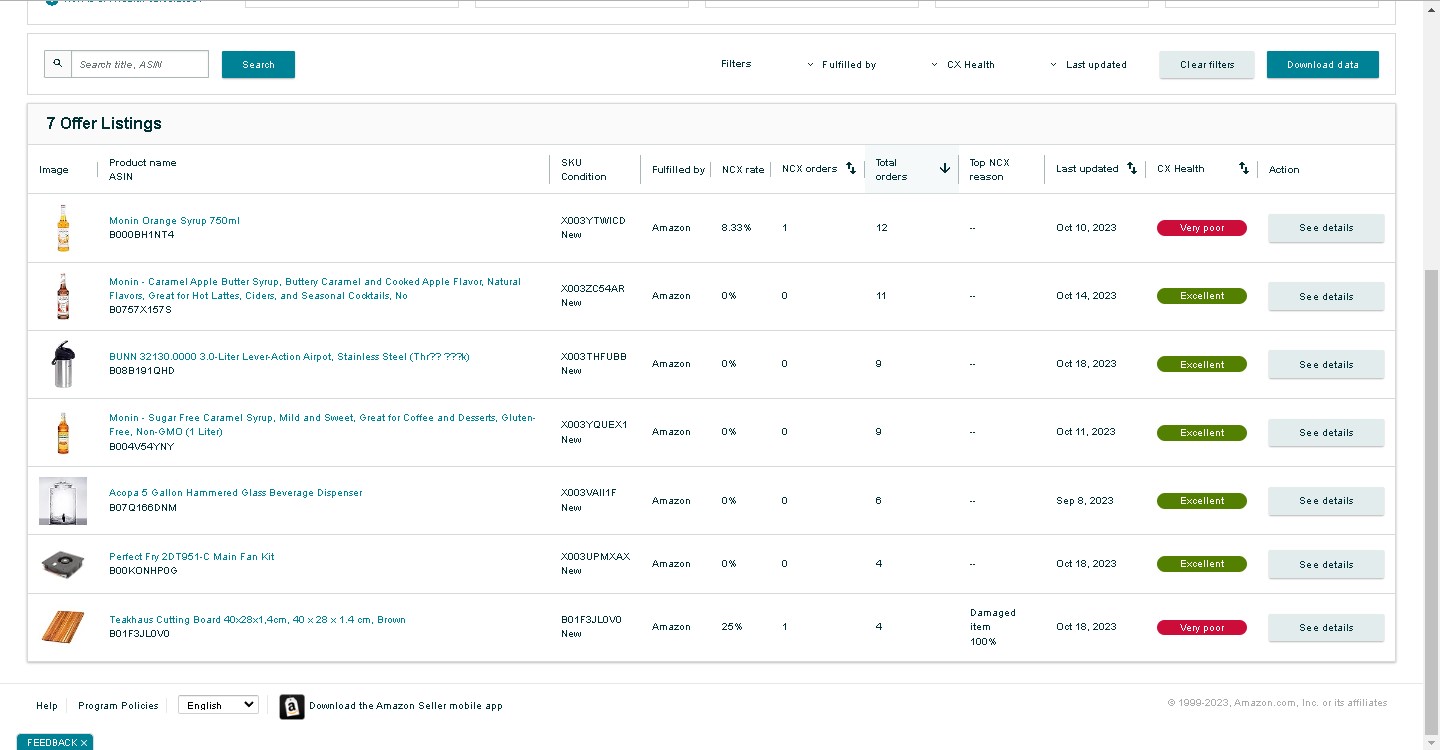
Task: Click the Oct 10, 2023 date cell
Action: [x=1086, y=228]
